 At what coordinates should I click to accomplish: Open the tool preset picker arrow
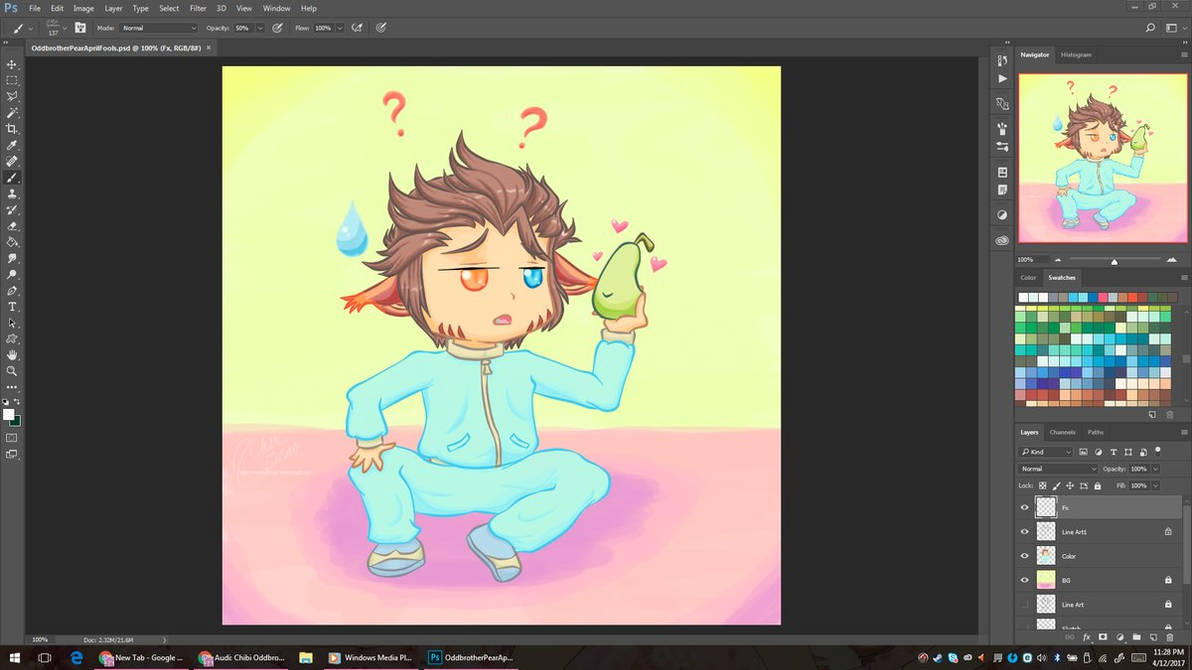(30, 28)
